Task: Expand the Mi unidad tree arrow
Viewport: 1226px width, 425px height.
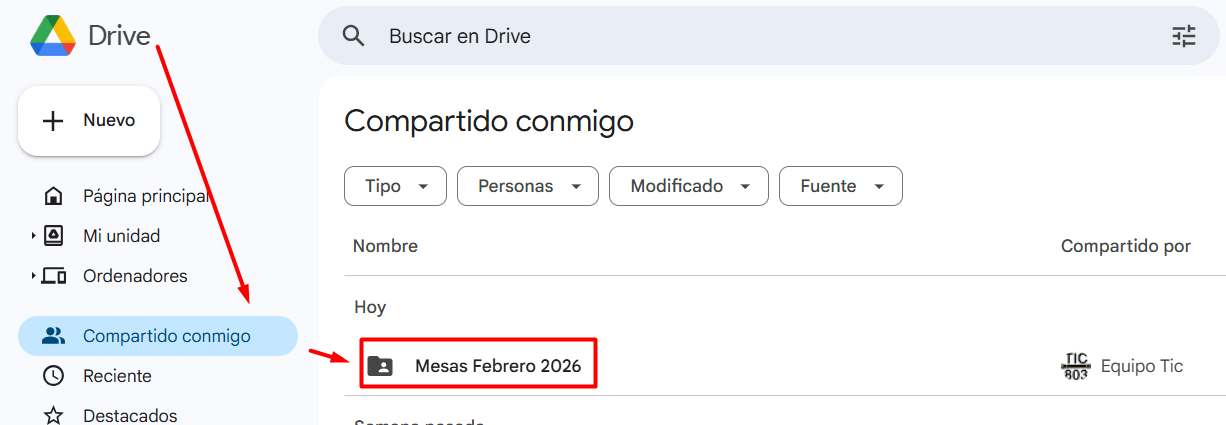Action: click(x=33, y=236)
